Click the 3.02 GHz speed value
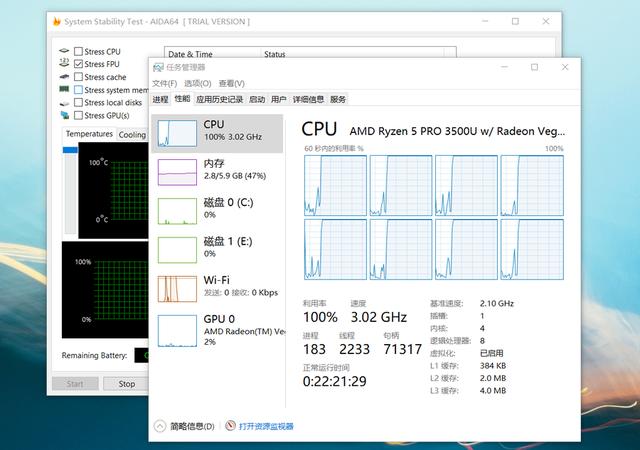The width and height of the screenshot is (640, 450). pyautogui.click(x=379, y=317)
